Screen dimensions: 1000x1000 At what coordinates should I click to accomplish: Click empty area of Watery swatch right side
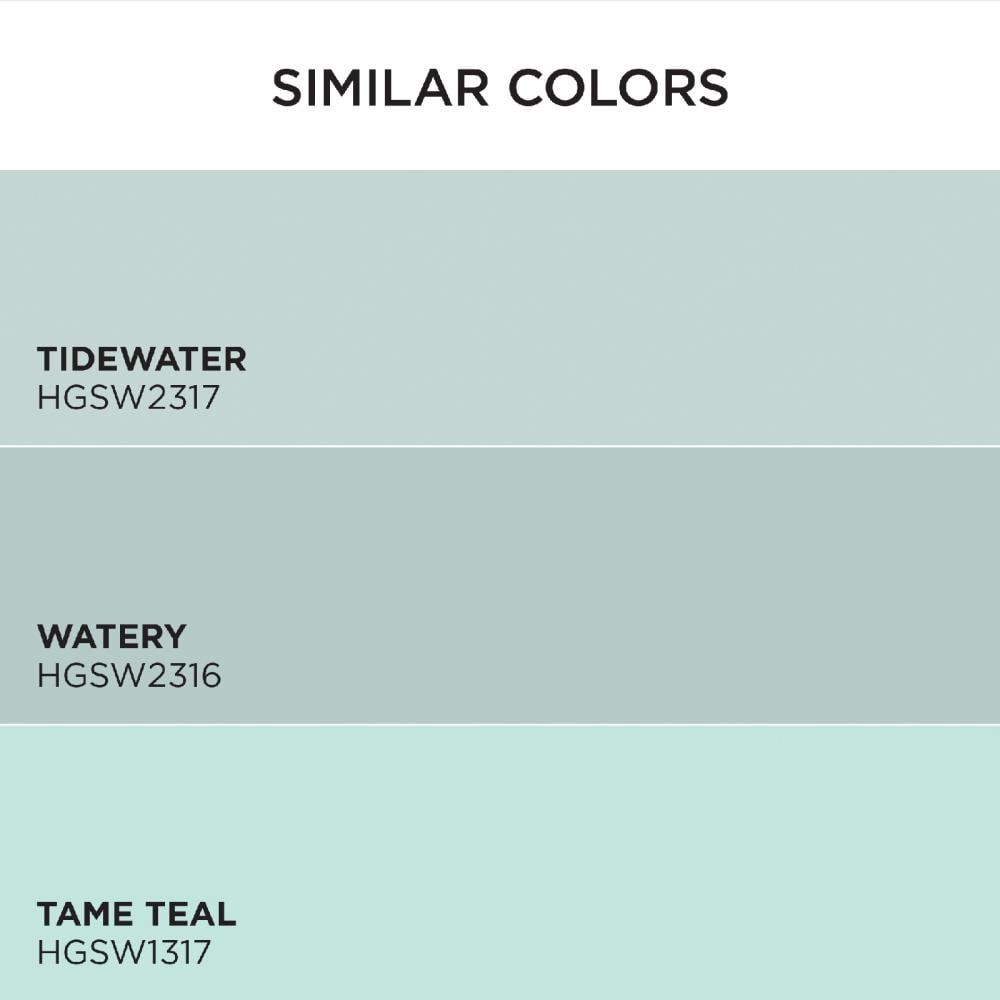point(702,585)
